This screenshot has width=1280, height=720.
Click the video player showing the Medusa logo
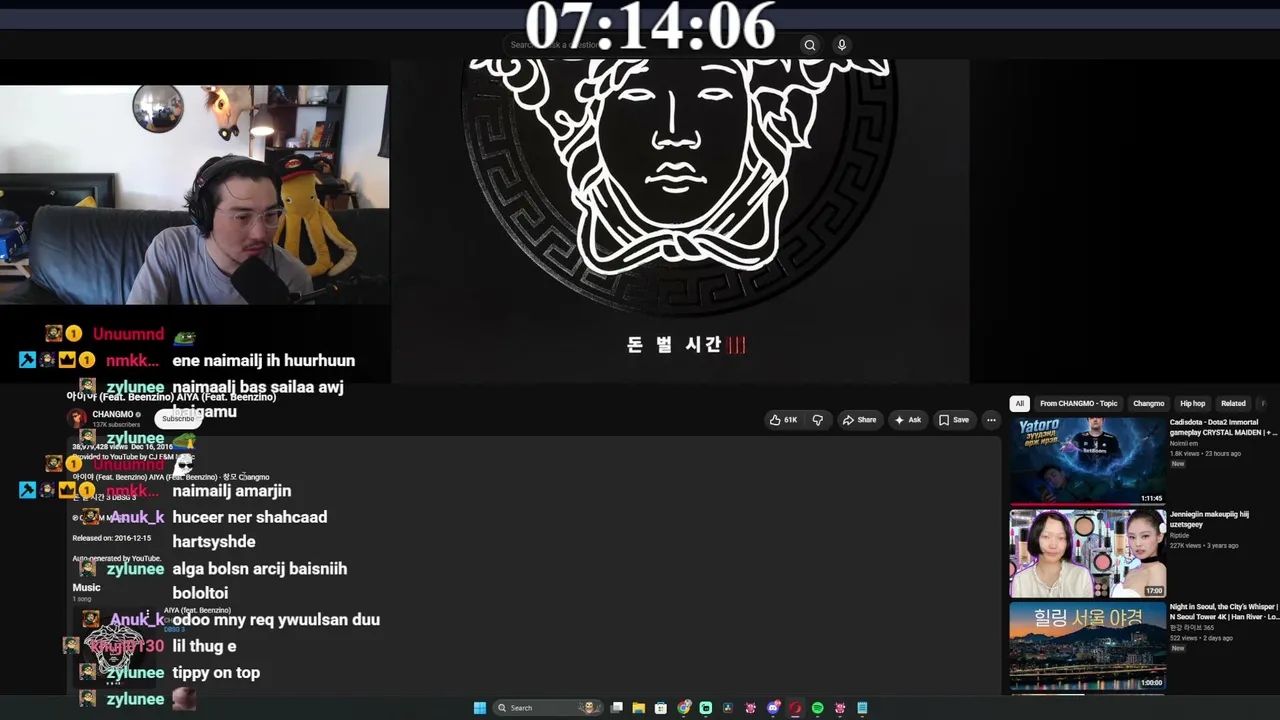coord(680,220)
